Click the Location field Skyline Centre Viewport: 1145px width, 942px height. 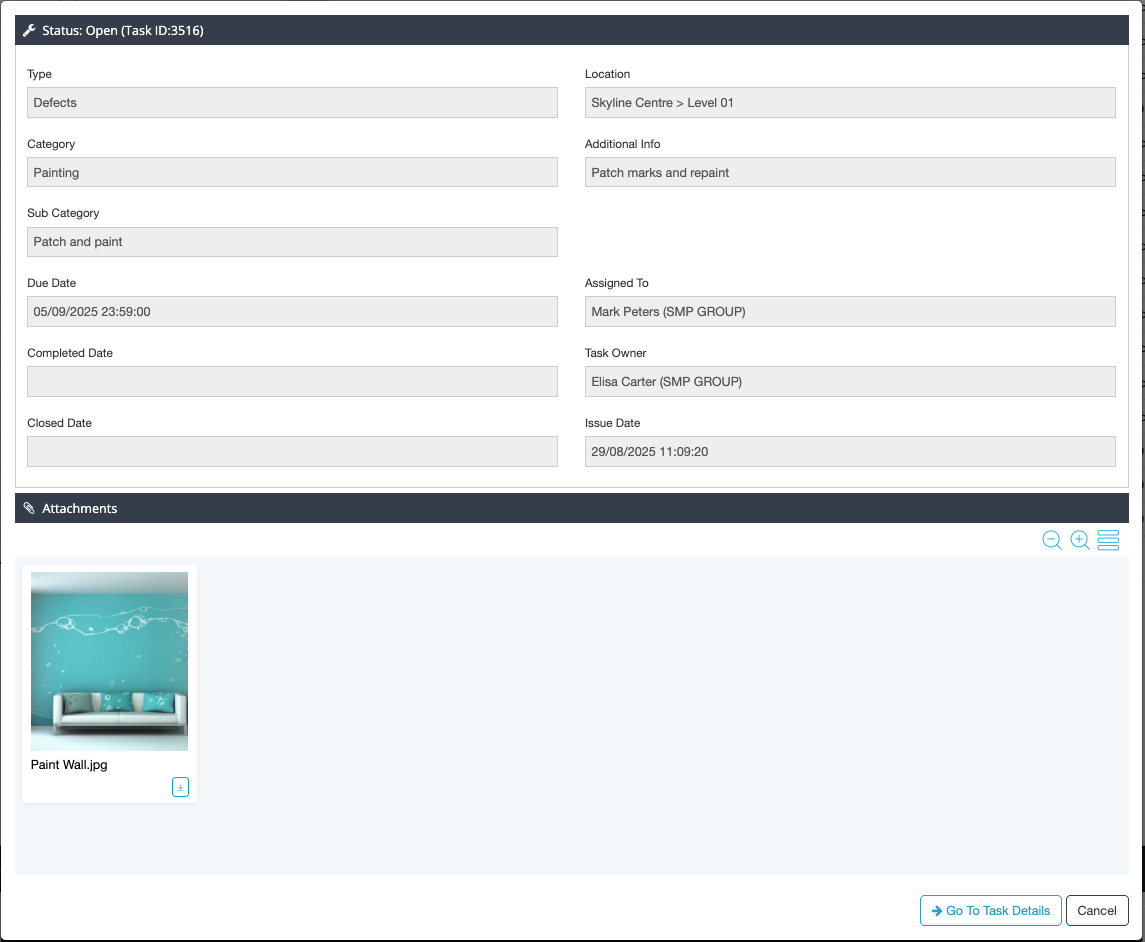coord(849,103)
